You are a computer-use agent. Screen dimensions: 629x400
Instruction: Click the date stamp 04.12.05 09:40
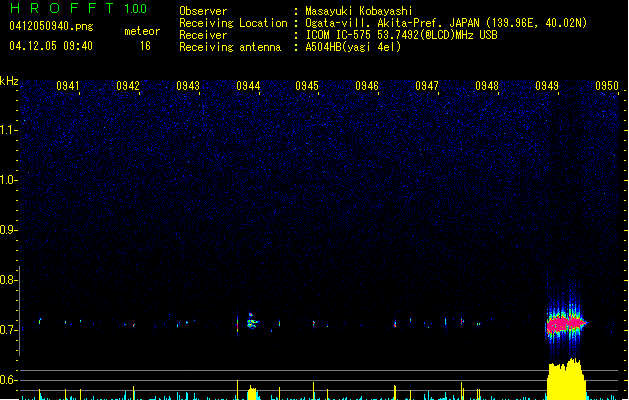click(x=51, y=46)
